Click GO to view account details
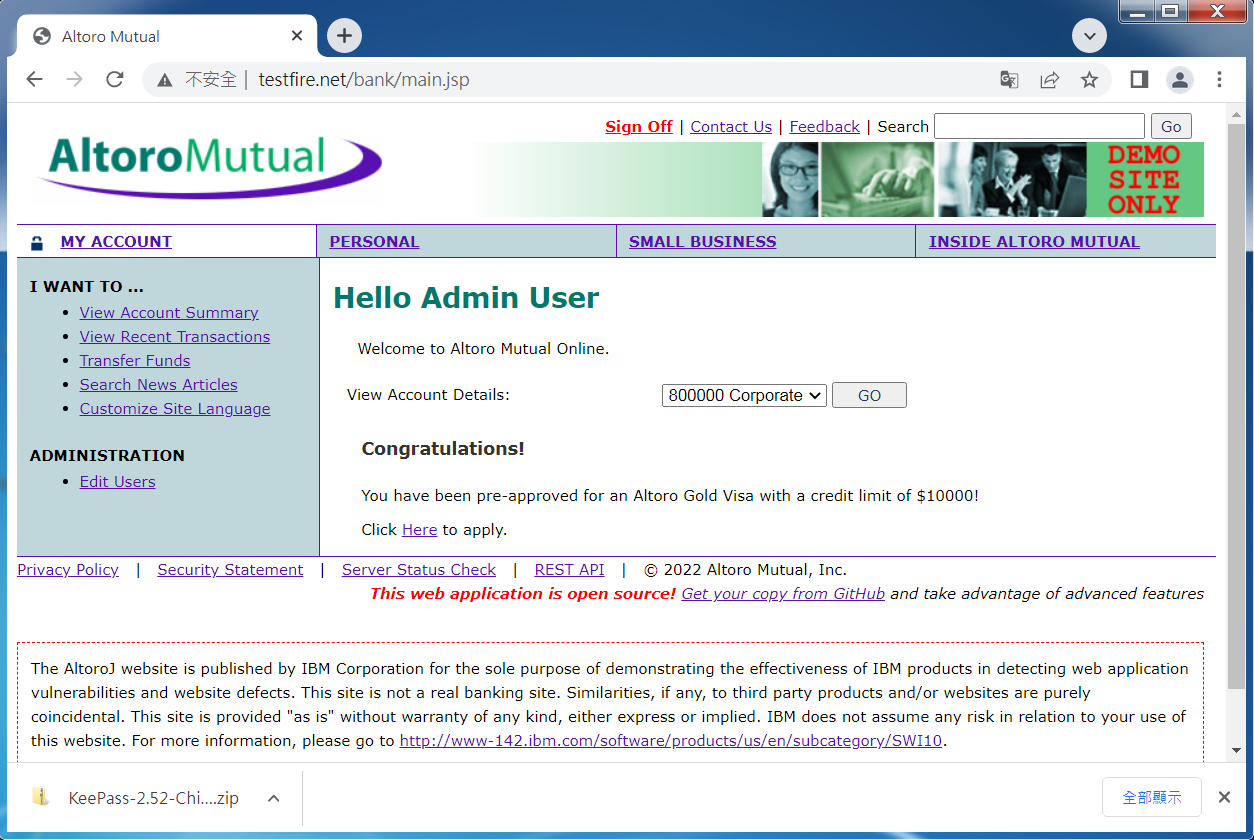 tap(869, 395)
